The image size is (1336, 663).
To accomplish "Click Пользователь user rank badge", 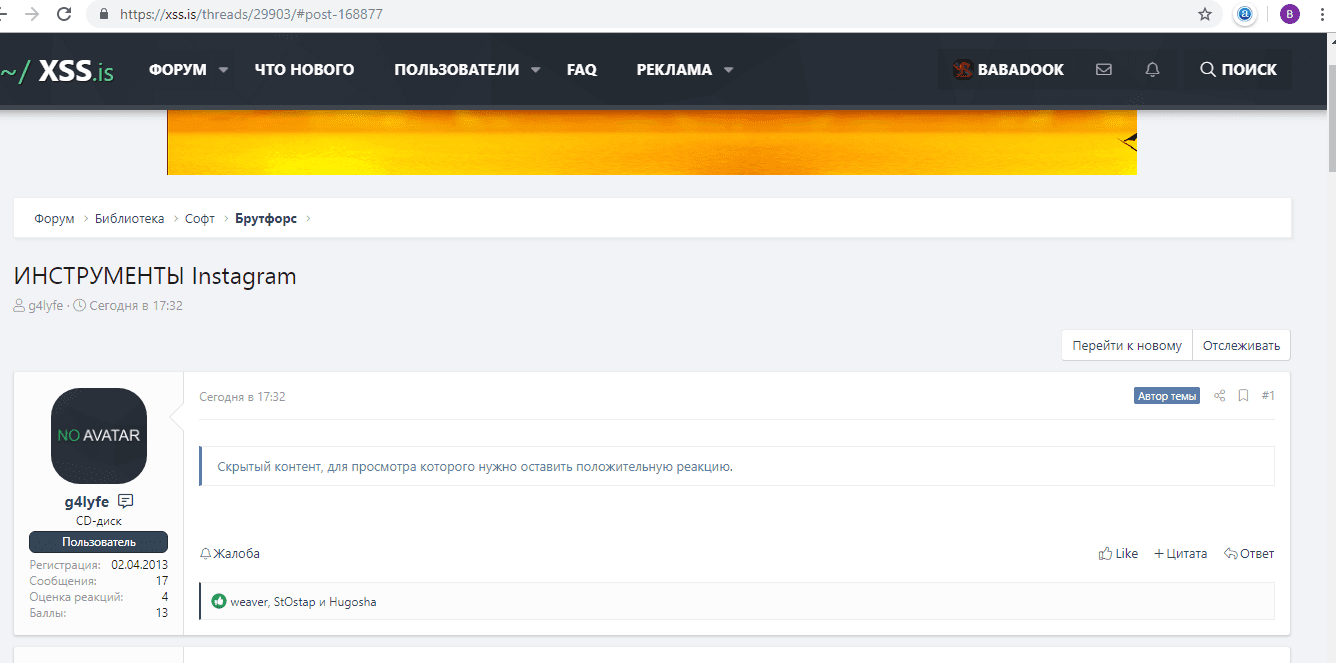I will point(99,542).
